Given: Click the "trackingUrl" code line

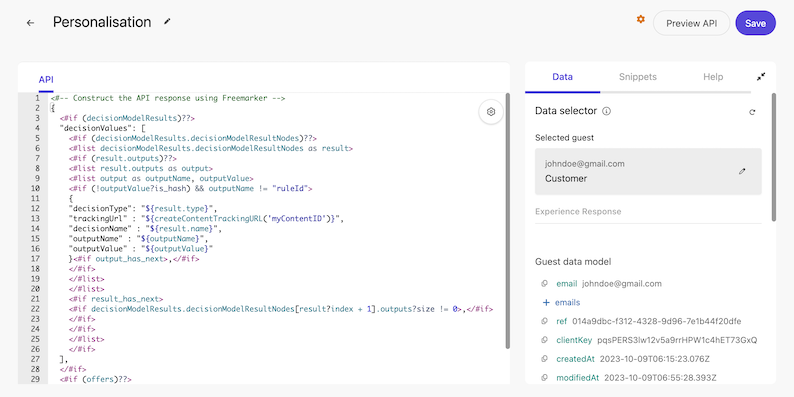Looking at the screenshot, I should (207, 218).
